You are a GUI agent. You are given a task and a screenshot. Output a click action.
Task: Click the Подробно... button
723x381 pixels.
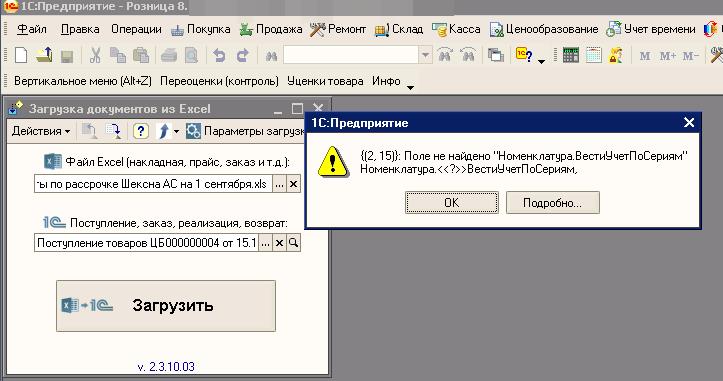coord(553,203)
